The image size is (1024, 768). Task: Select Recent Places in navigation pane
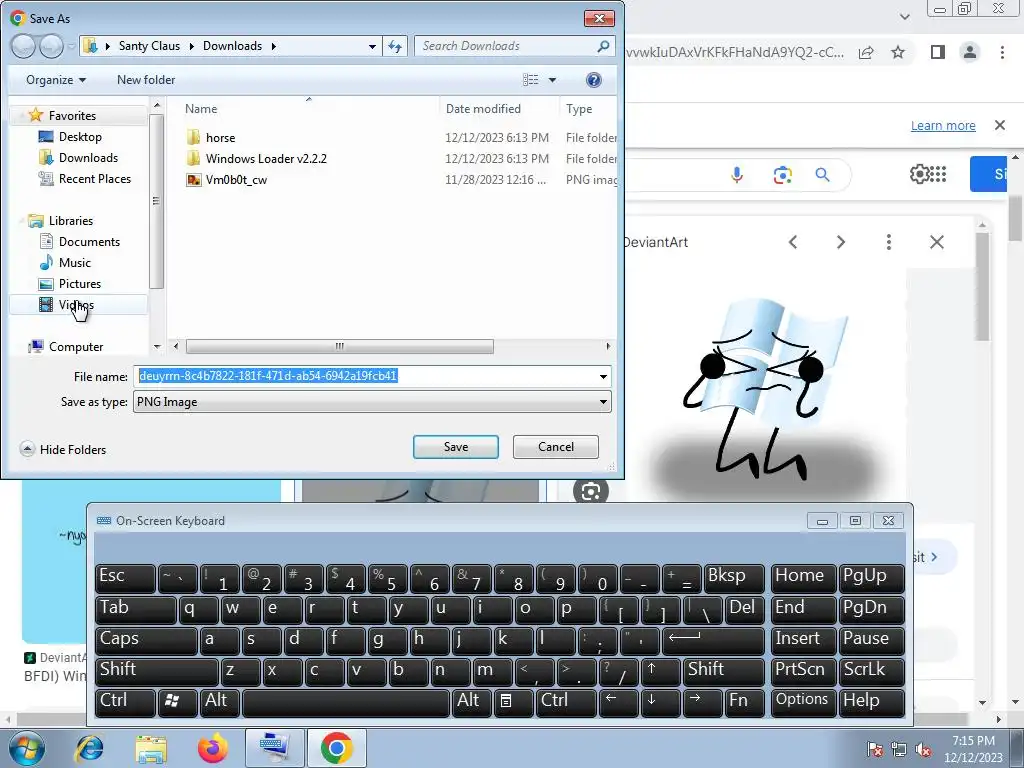click(95, 178)
